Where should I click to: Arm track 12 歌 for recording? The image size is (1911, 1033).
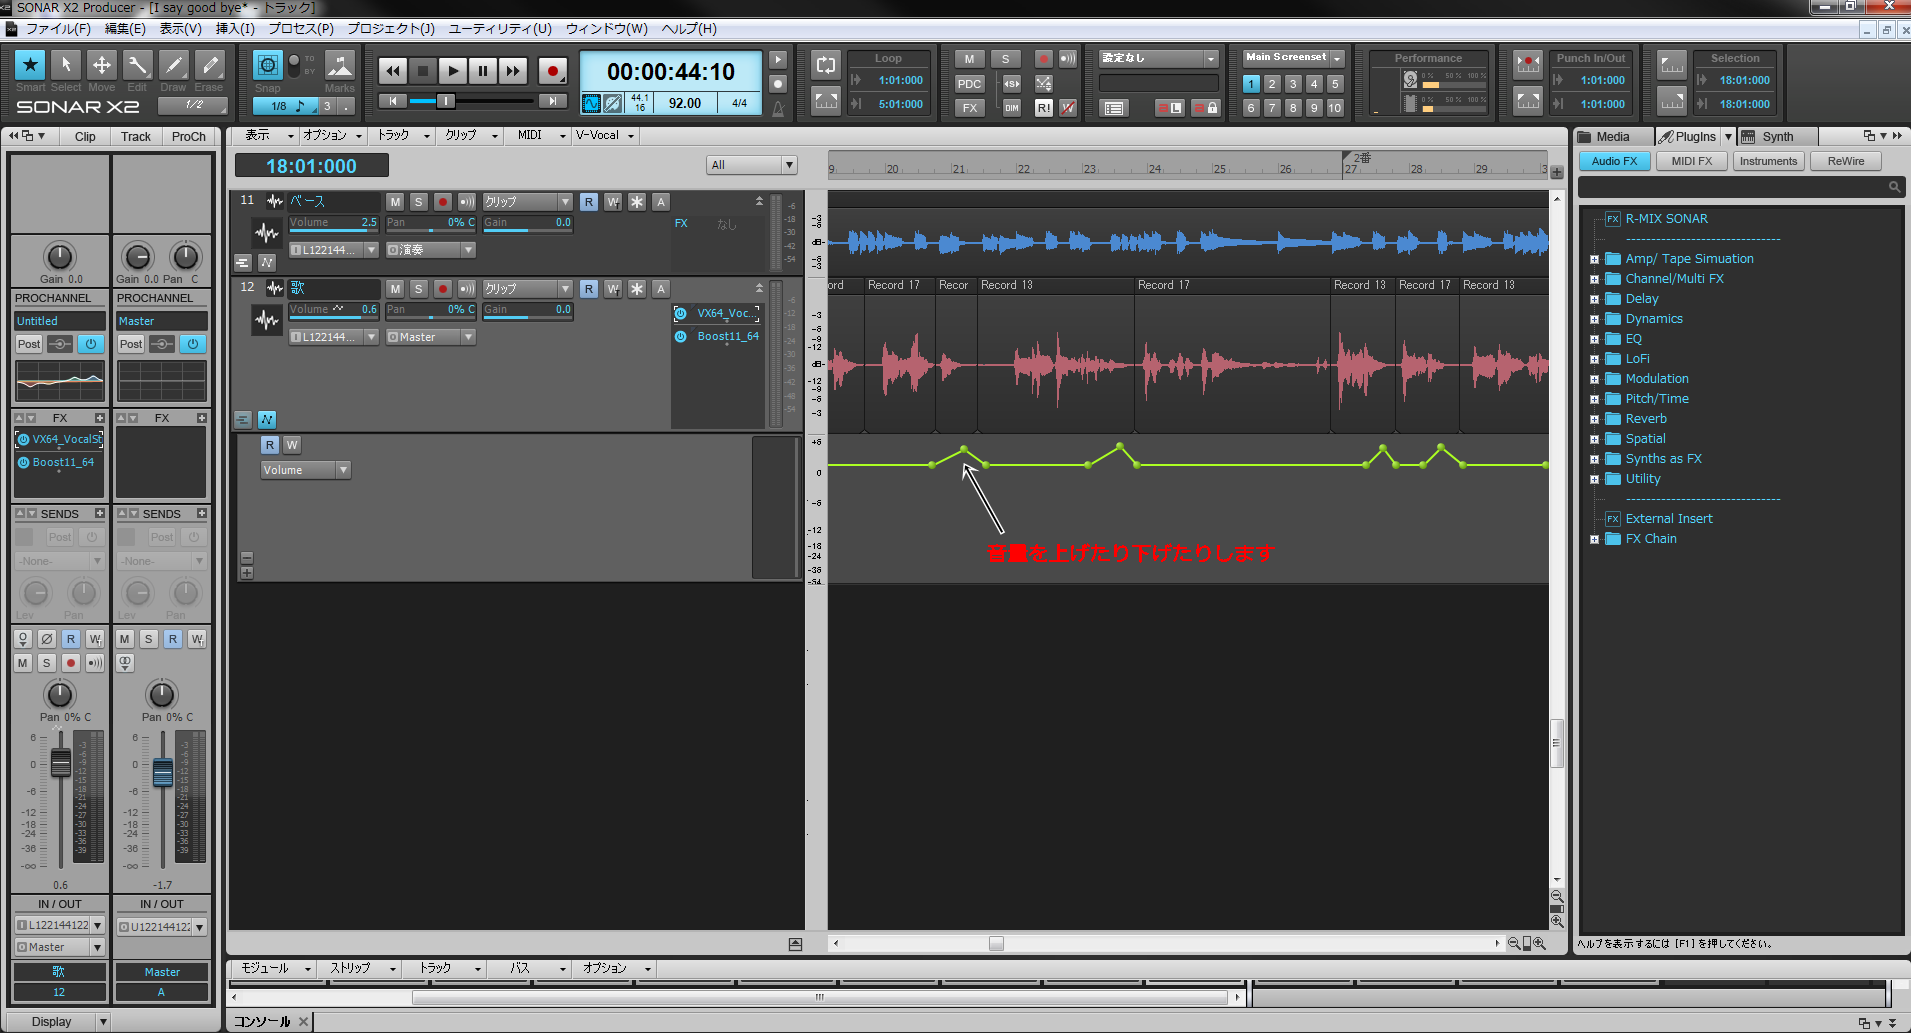tap(443, 289)
